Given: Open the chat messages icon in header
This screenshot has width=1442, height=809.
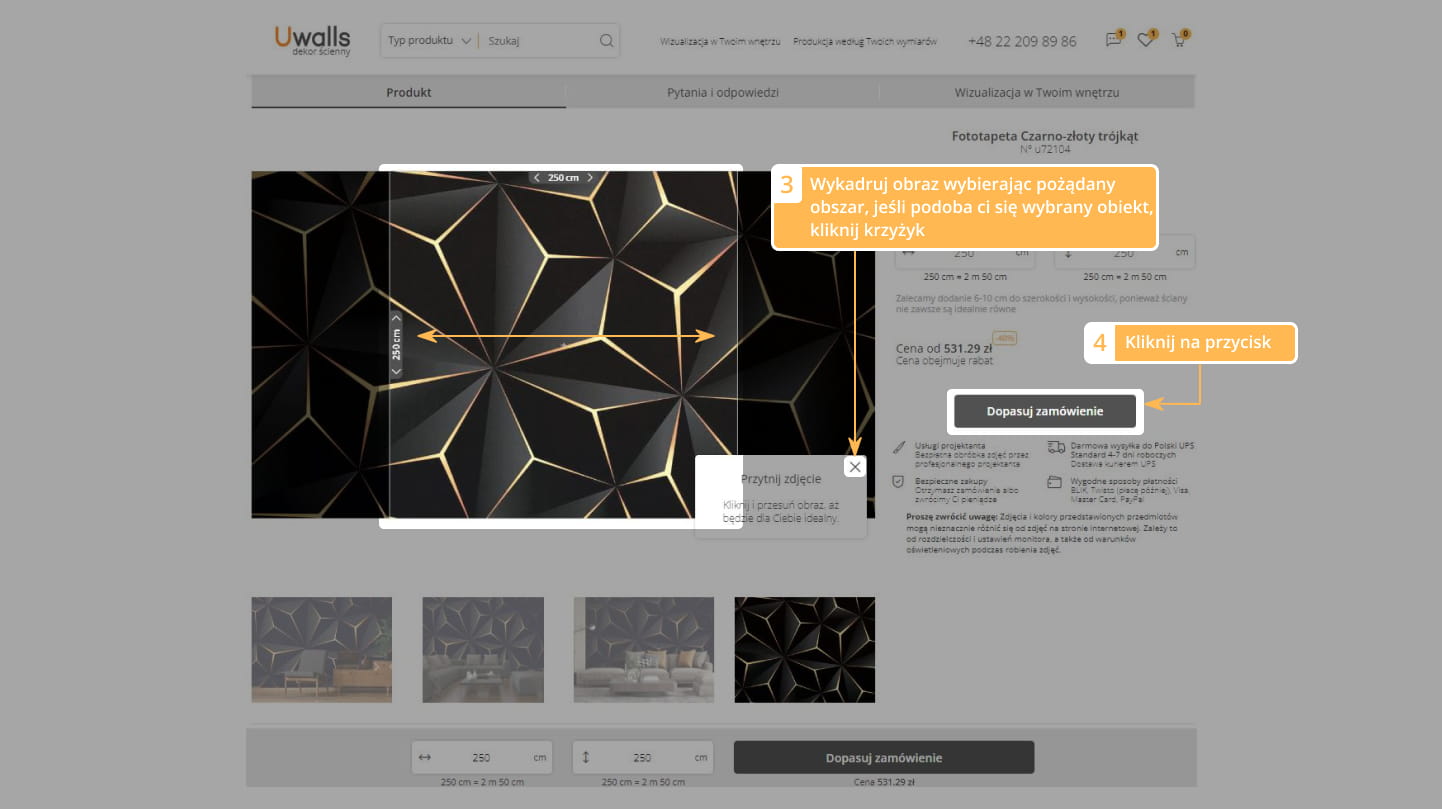Looking at the screenshot, I should (1113, 41).
